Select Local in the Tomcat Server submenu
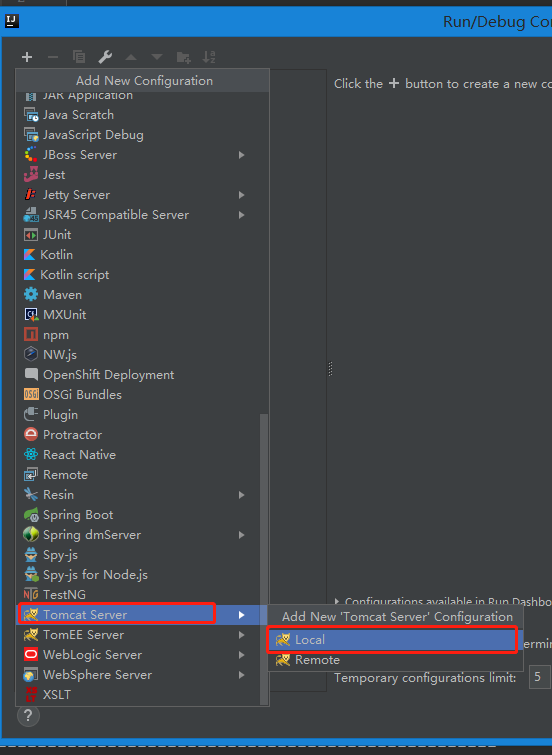 395,640
